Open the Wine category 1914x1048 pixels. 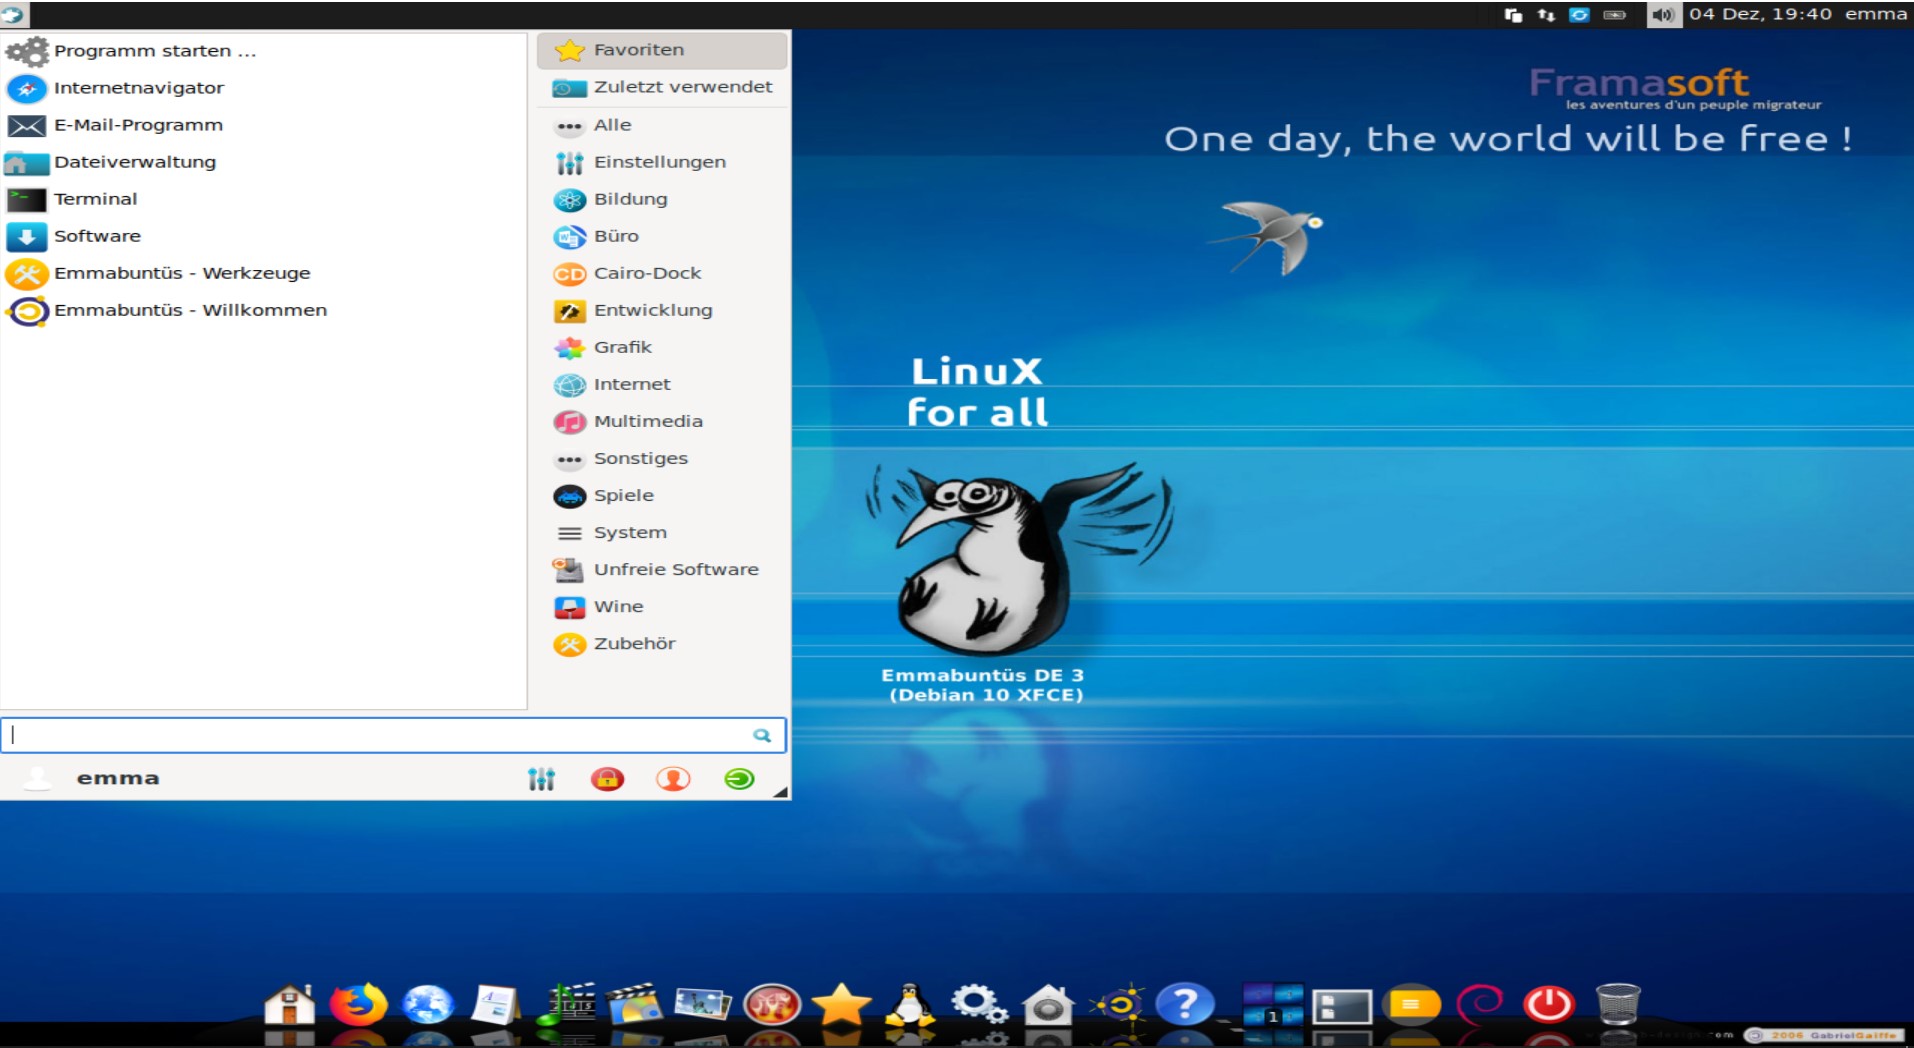click(x=662, y=606)
